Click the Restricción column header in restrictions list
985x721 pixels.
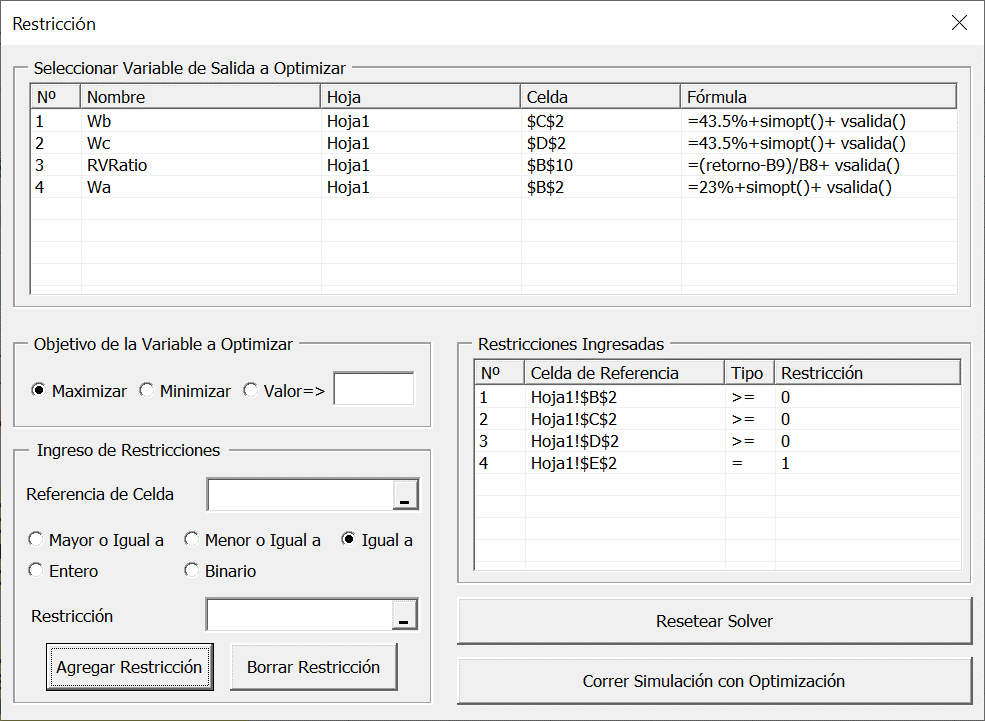pos(868,373)
